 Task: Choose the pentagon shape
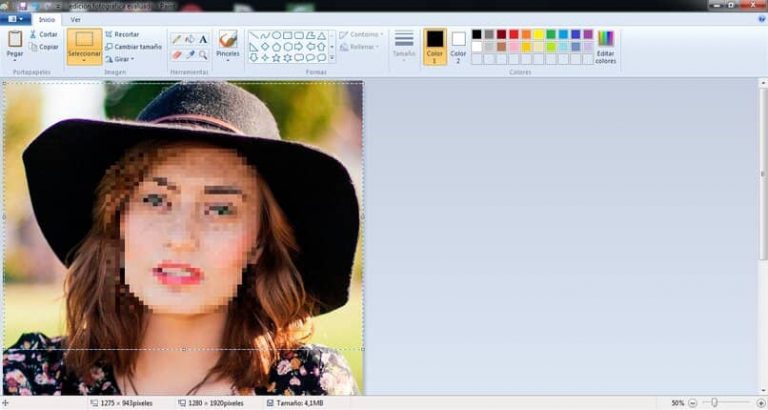click(276, 47)
